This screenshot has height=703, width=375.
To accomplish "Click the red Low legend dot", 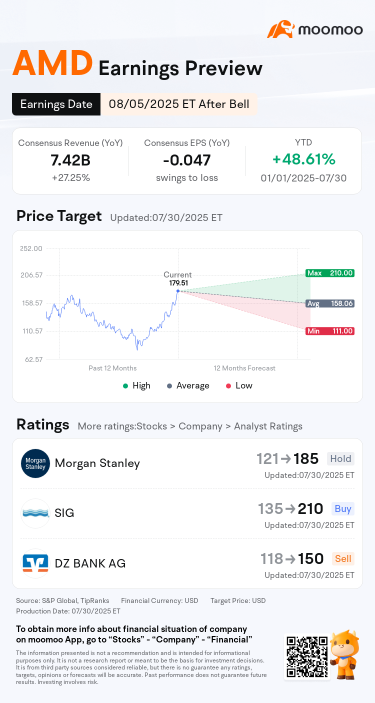I will tap(228, 386).
